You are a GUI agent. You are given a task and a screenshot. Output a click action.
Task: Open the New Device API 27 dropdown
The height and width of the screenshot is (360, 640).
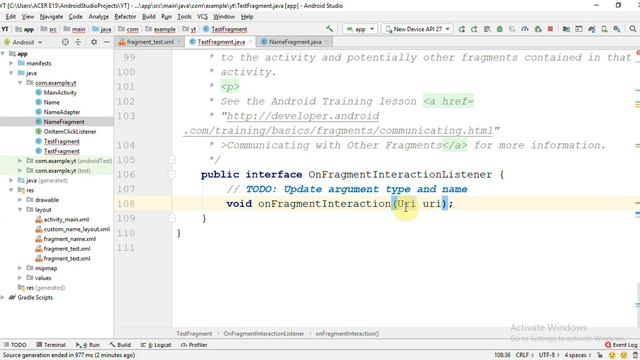(x=417, y=29)
